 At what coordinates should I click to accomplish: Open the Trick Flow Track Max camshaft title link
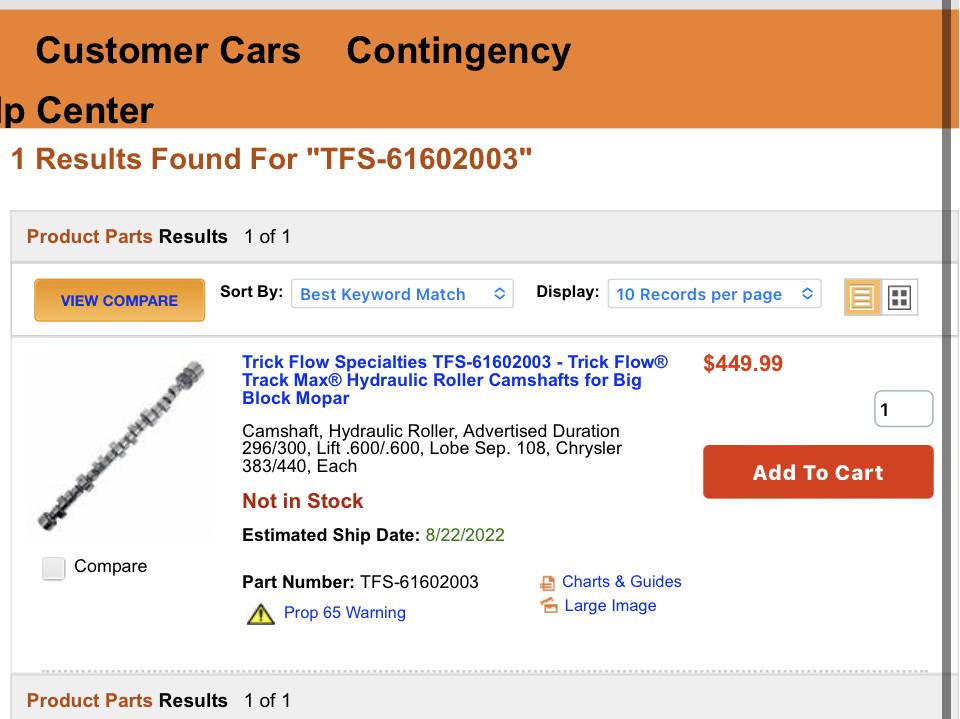[455, 380]
